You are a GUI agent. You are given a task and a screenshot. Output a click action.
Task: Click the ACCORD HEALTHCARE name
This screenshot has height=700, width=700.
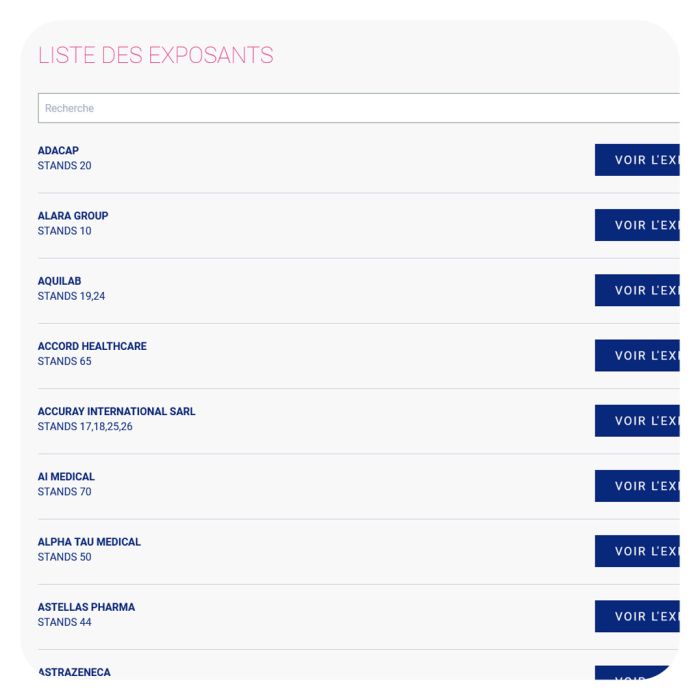(x=92, y=346)
